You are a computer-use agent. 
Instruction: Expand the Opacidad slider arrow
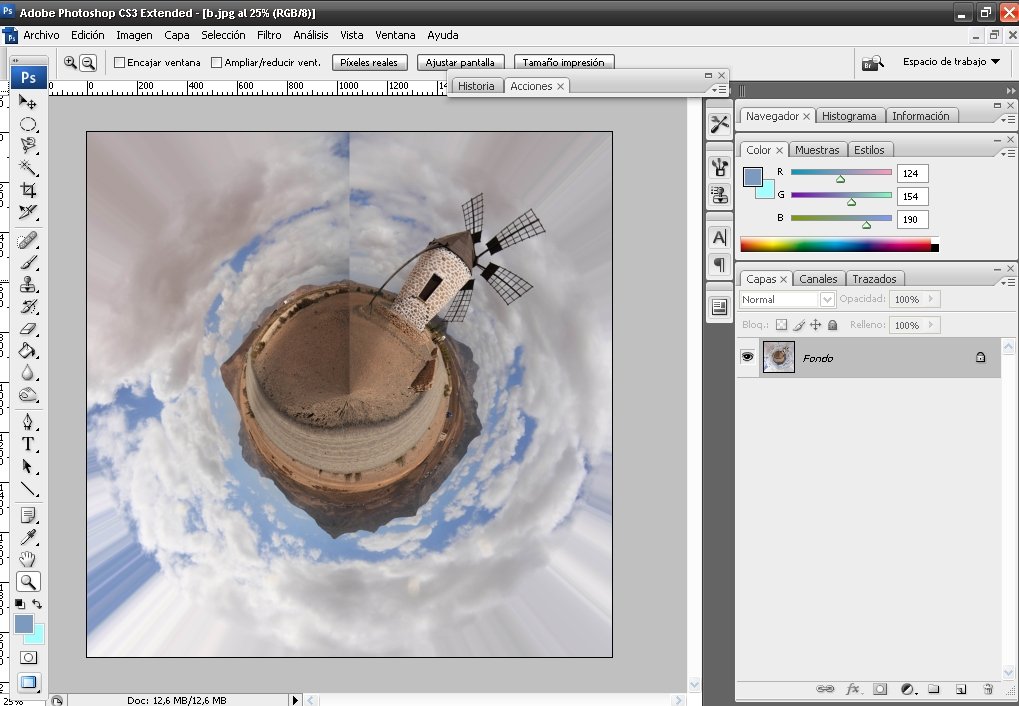tap(931, 299)
